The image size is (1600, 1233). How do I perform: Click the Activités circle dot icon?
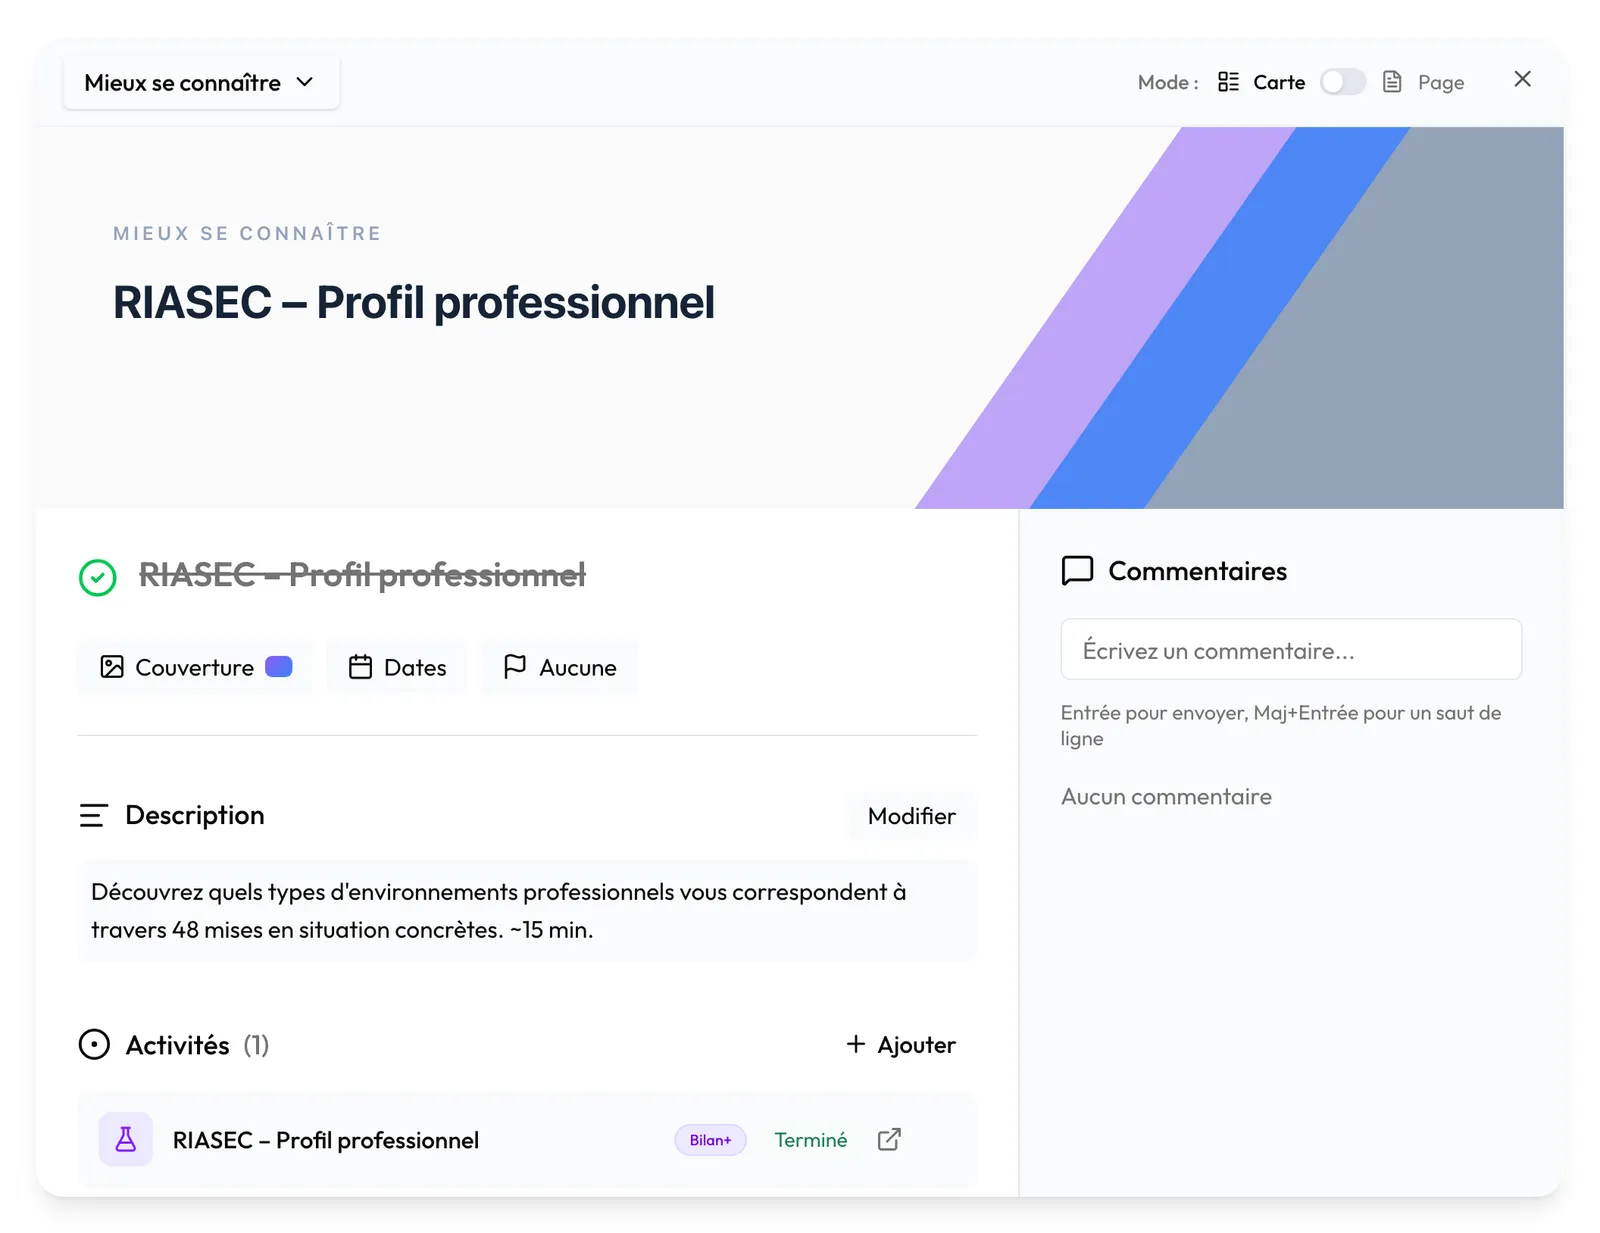(x=94, y=1045)
